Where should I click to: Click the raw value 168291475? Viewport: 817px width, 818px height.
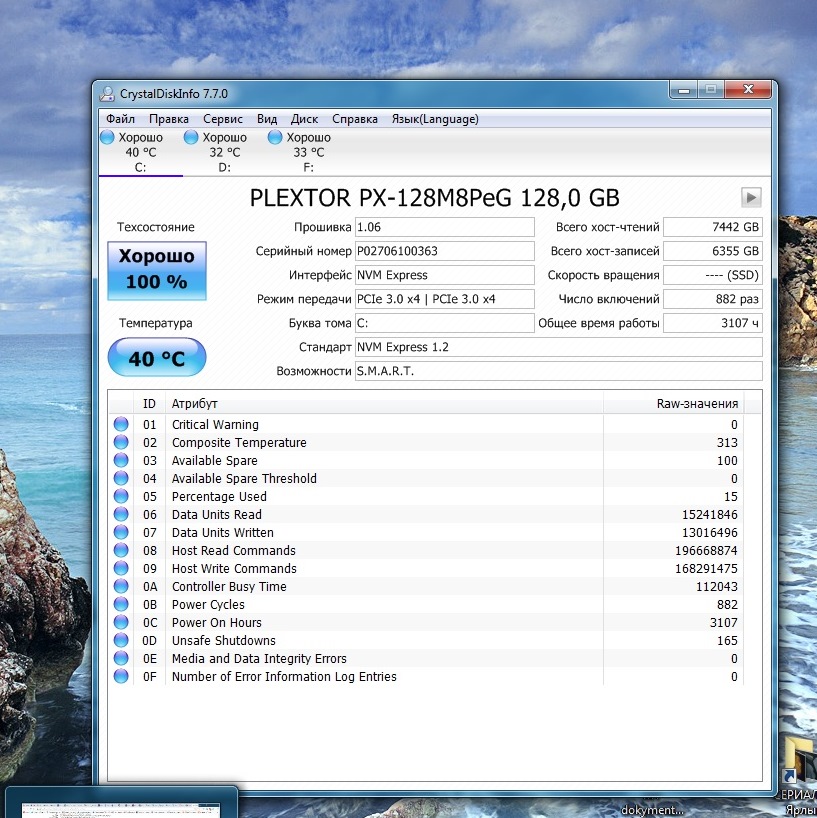(706, 569)
